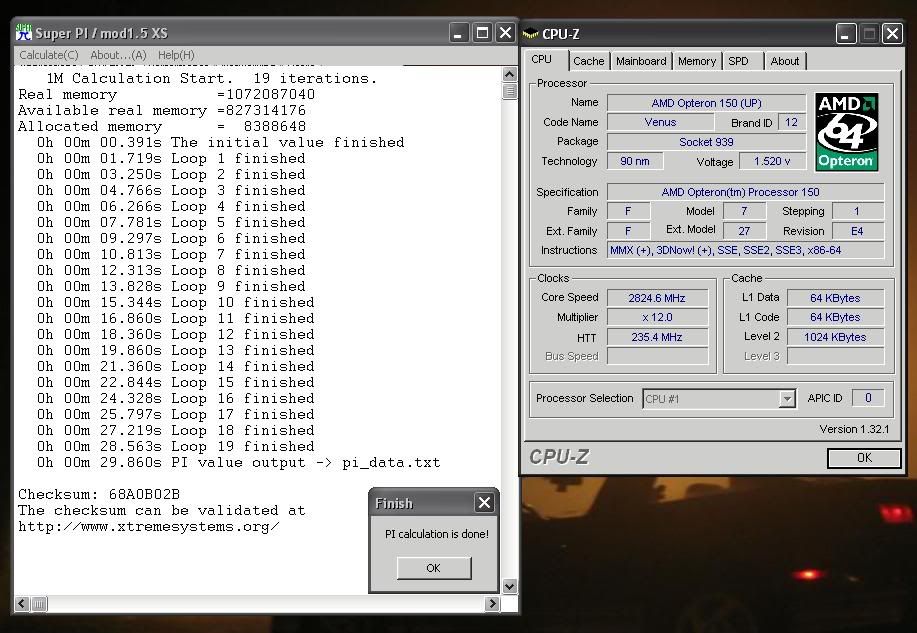
Task: Click the AMD 64 Opteron logo
Action: [x=847, y=132]
